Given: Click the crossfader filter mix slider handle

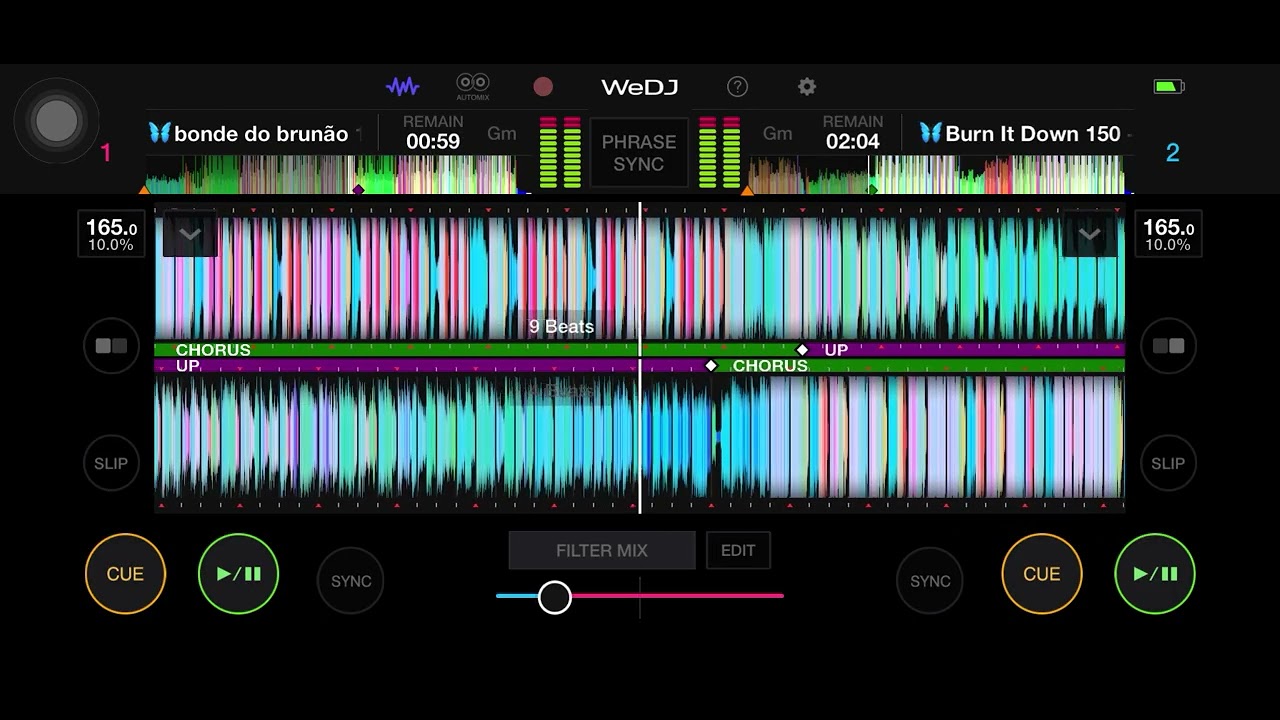Looking at the screenshot, I should (555, 597).
